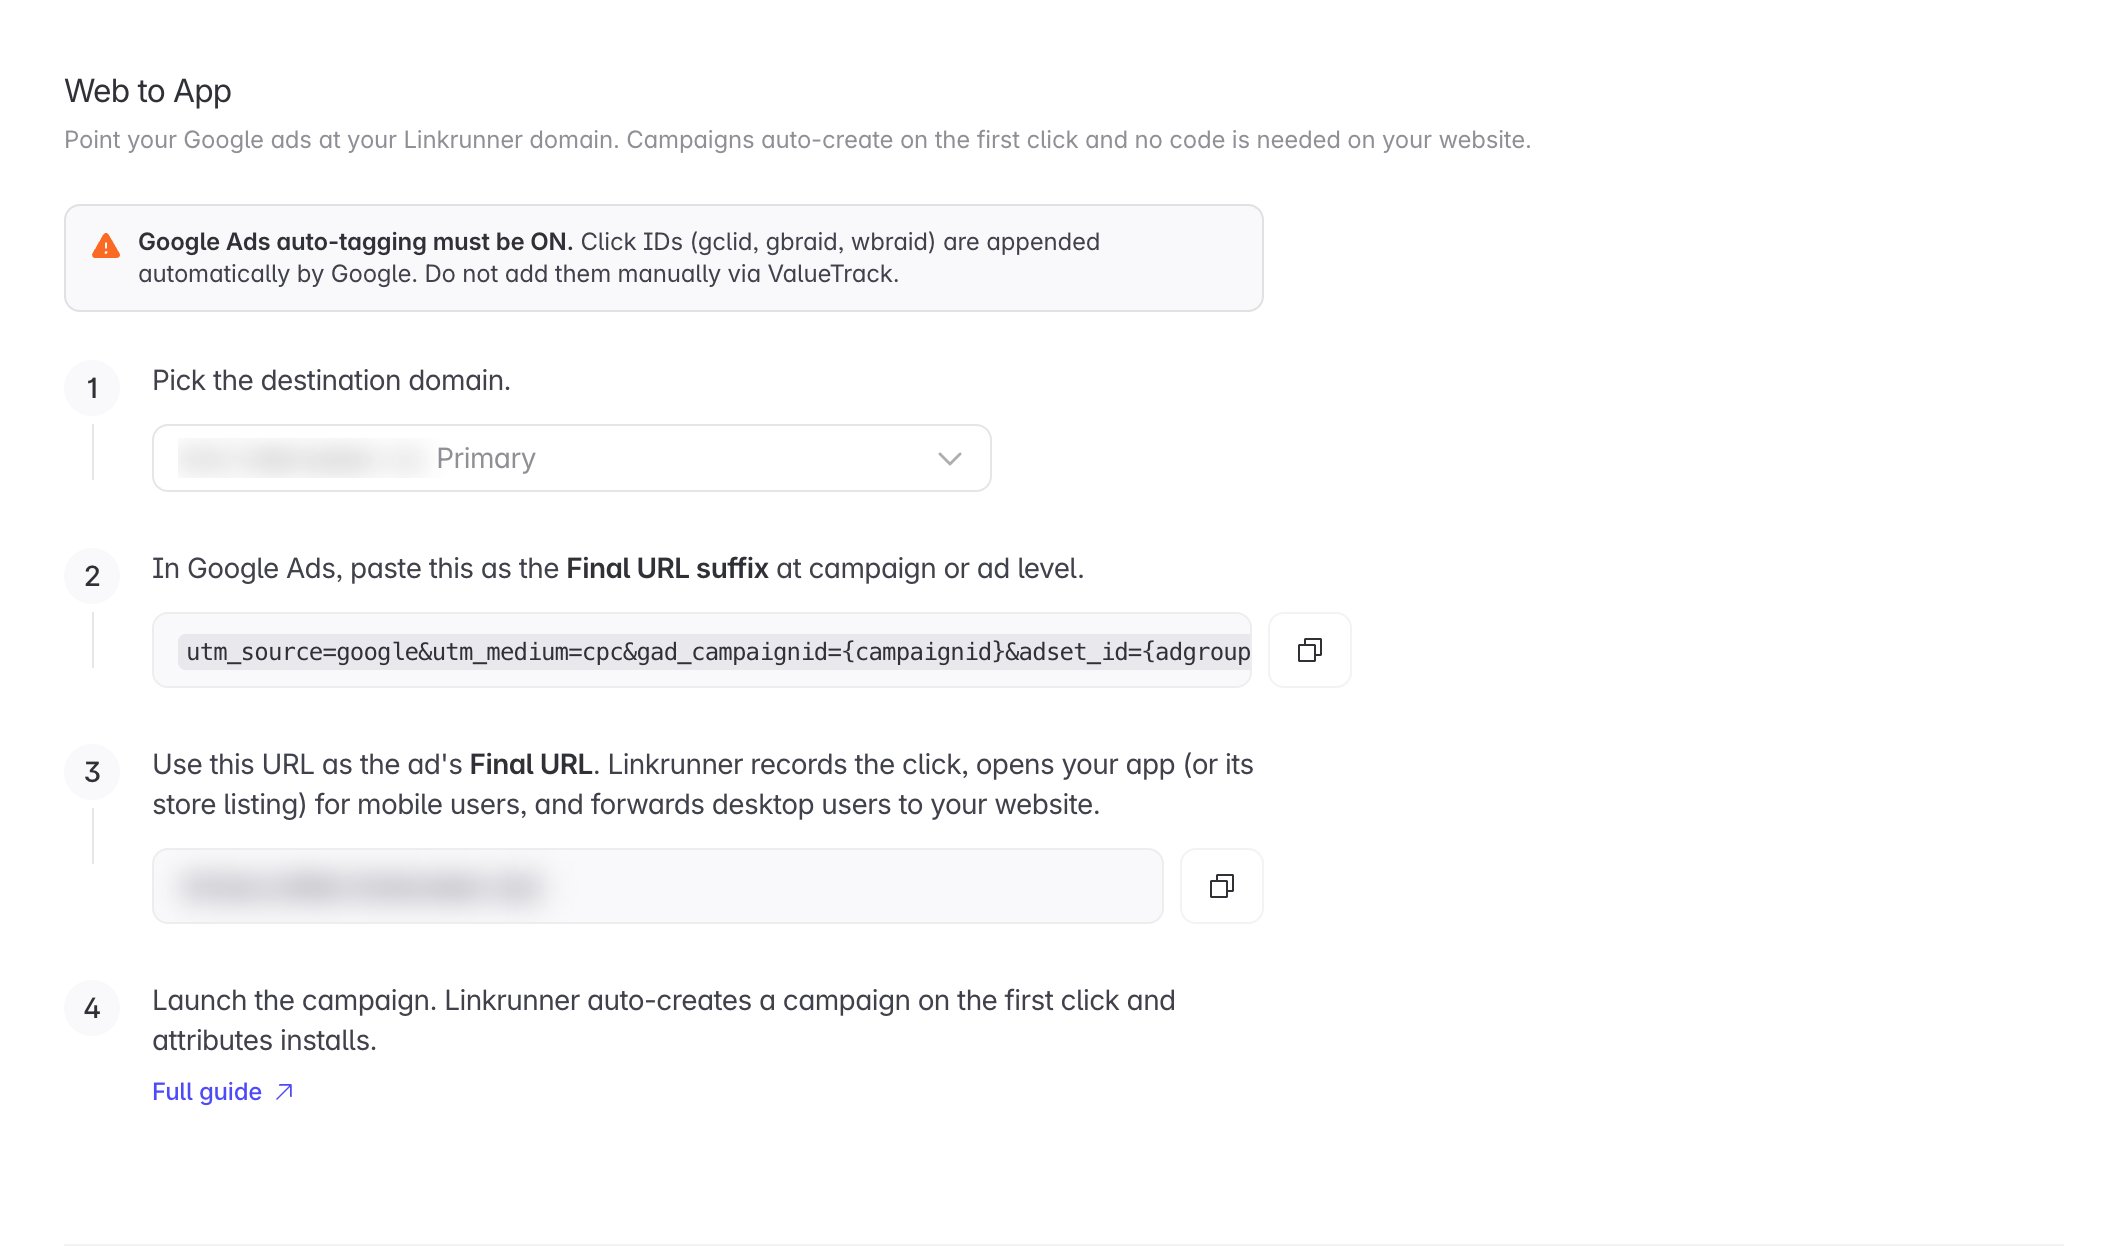Click step number 3 circle
Viewport: 2128px width, 1250px height.
click(92, 772)
